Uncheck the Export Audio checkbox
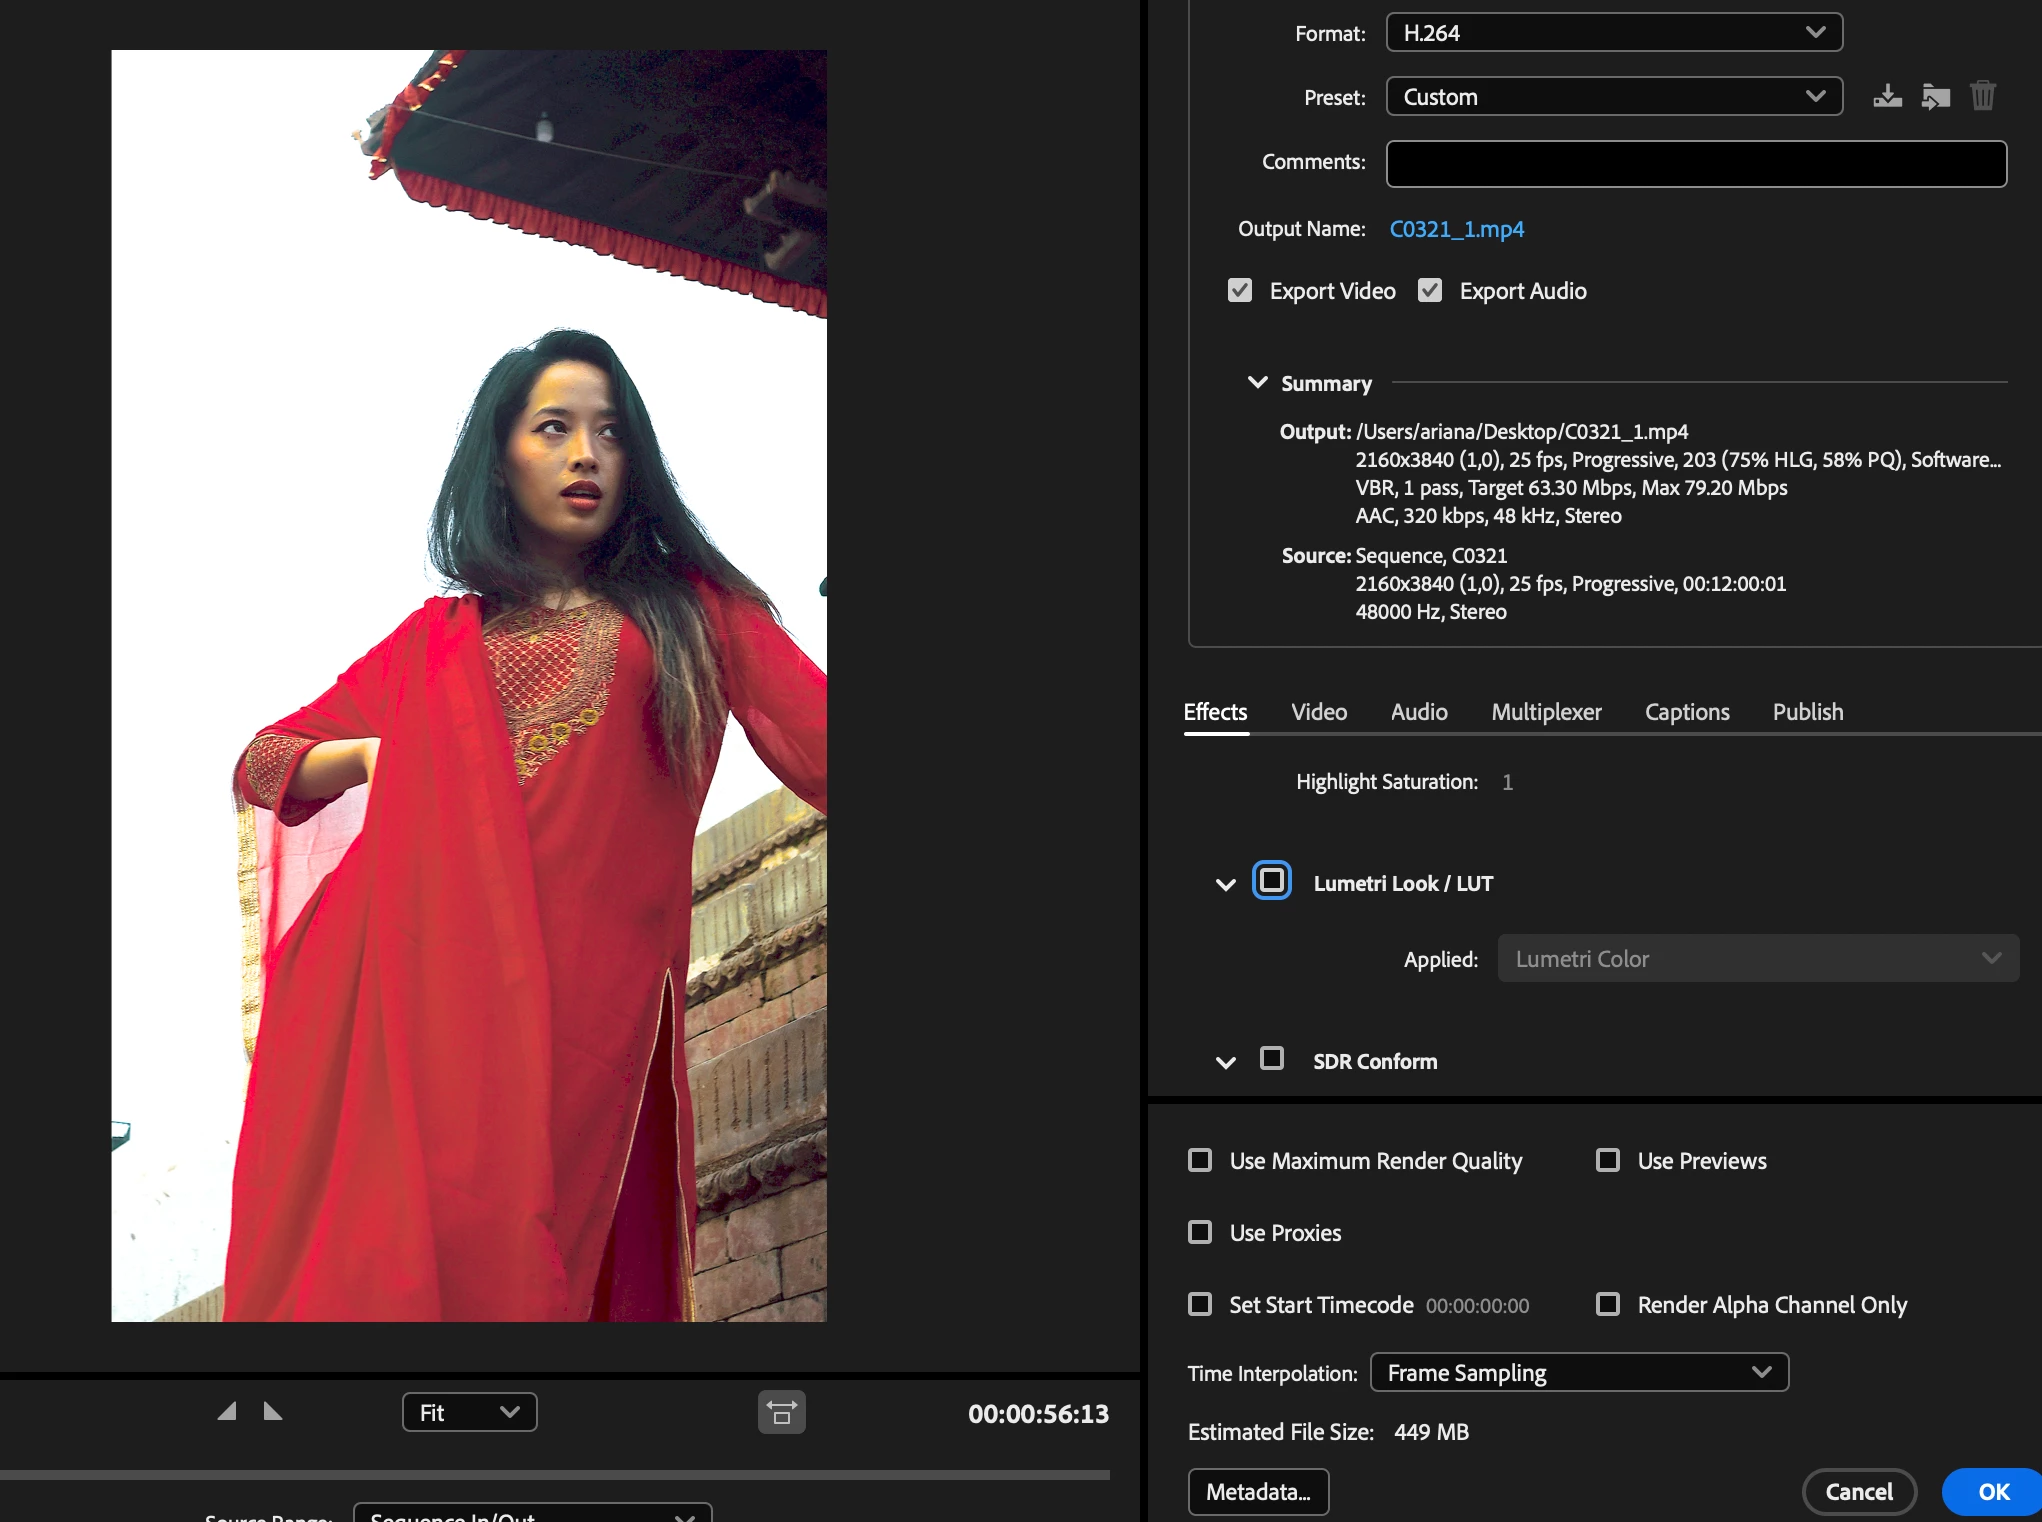 [x=1430, y=291]
